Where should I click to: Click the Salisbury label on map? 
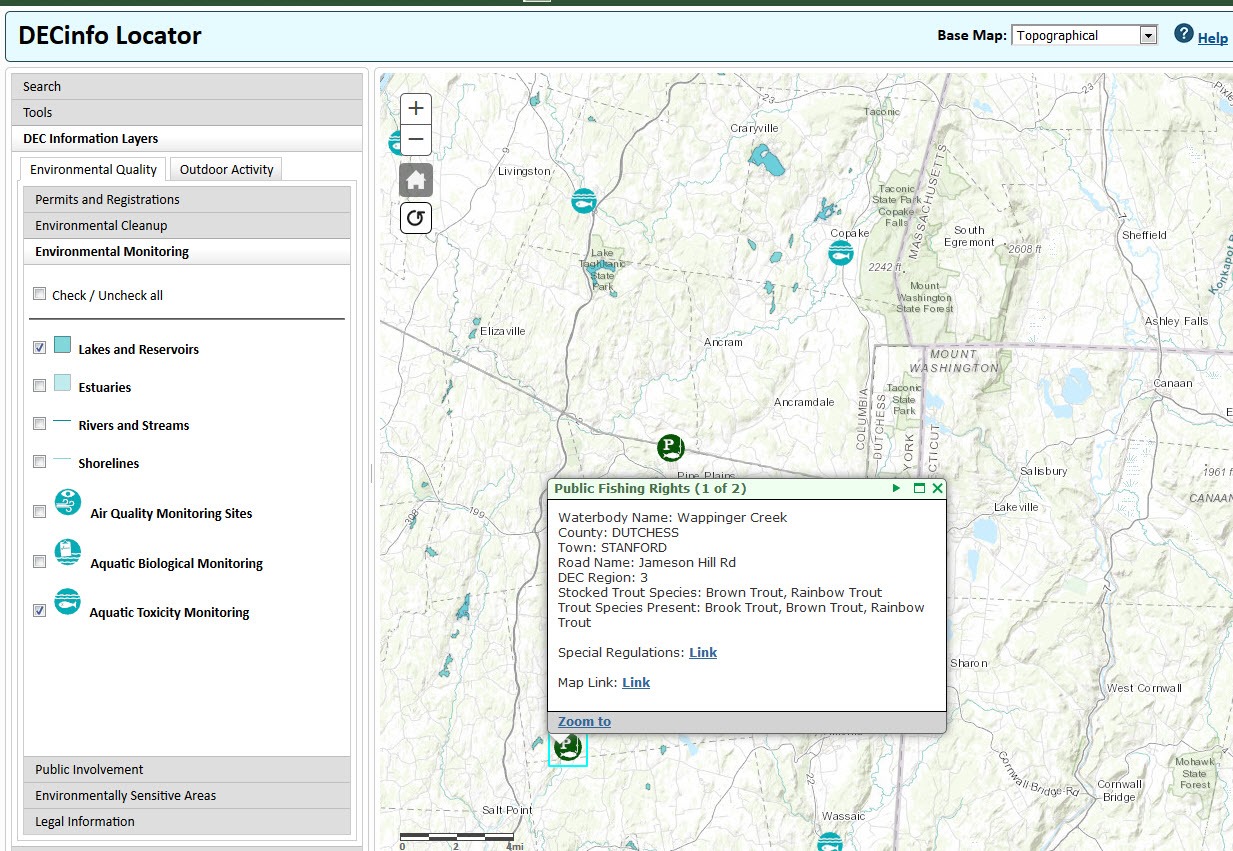click(x=1044, y=470)
